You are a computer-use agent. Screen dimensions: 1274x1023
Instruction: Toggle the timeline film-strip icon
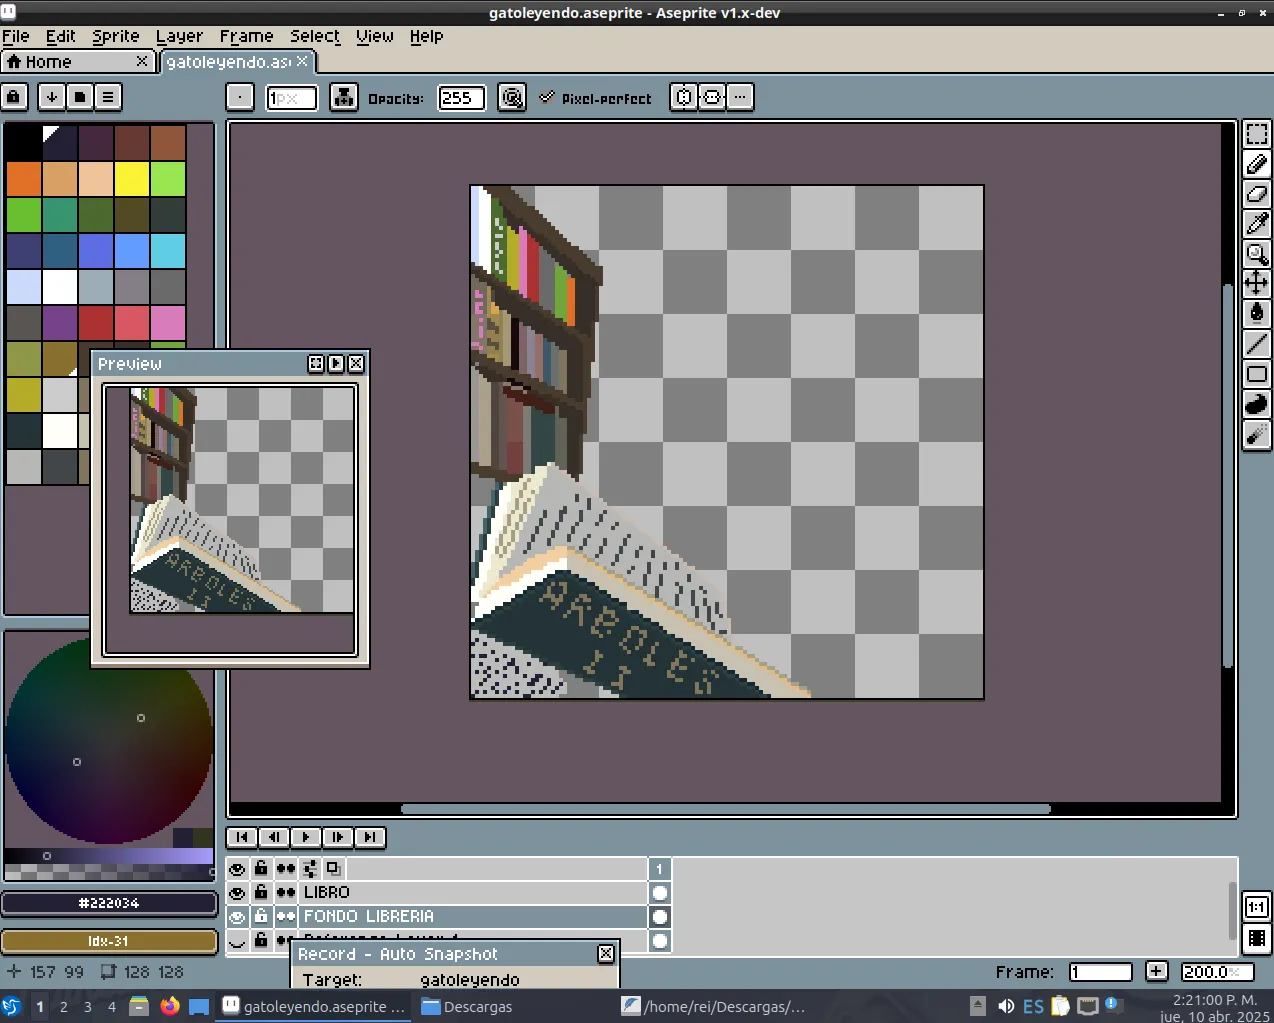(1257, 939)
